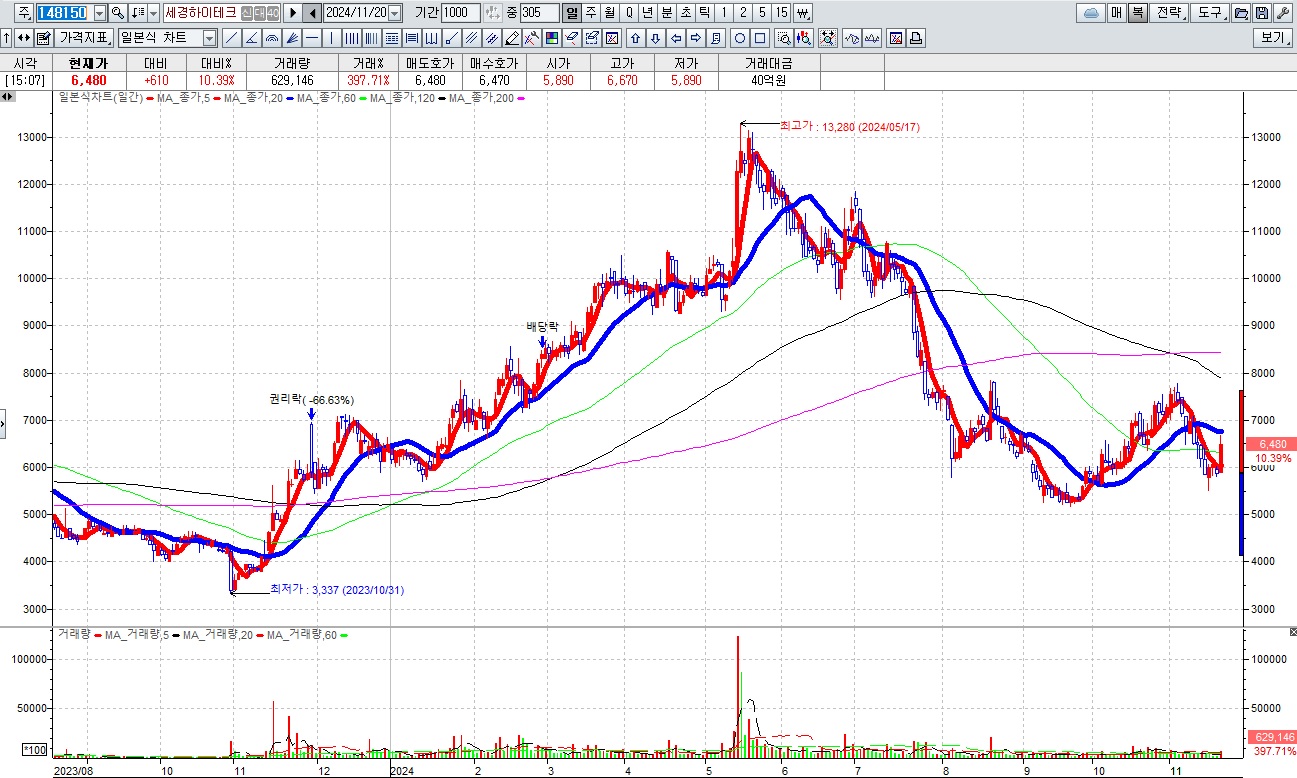The width and height of the screenshot is (1297, 778).
Task: Open the date 2024/11/20 dropdown
Action: coord(394,13)
